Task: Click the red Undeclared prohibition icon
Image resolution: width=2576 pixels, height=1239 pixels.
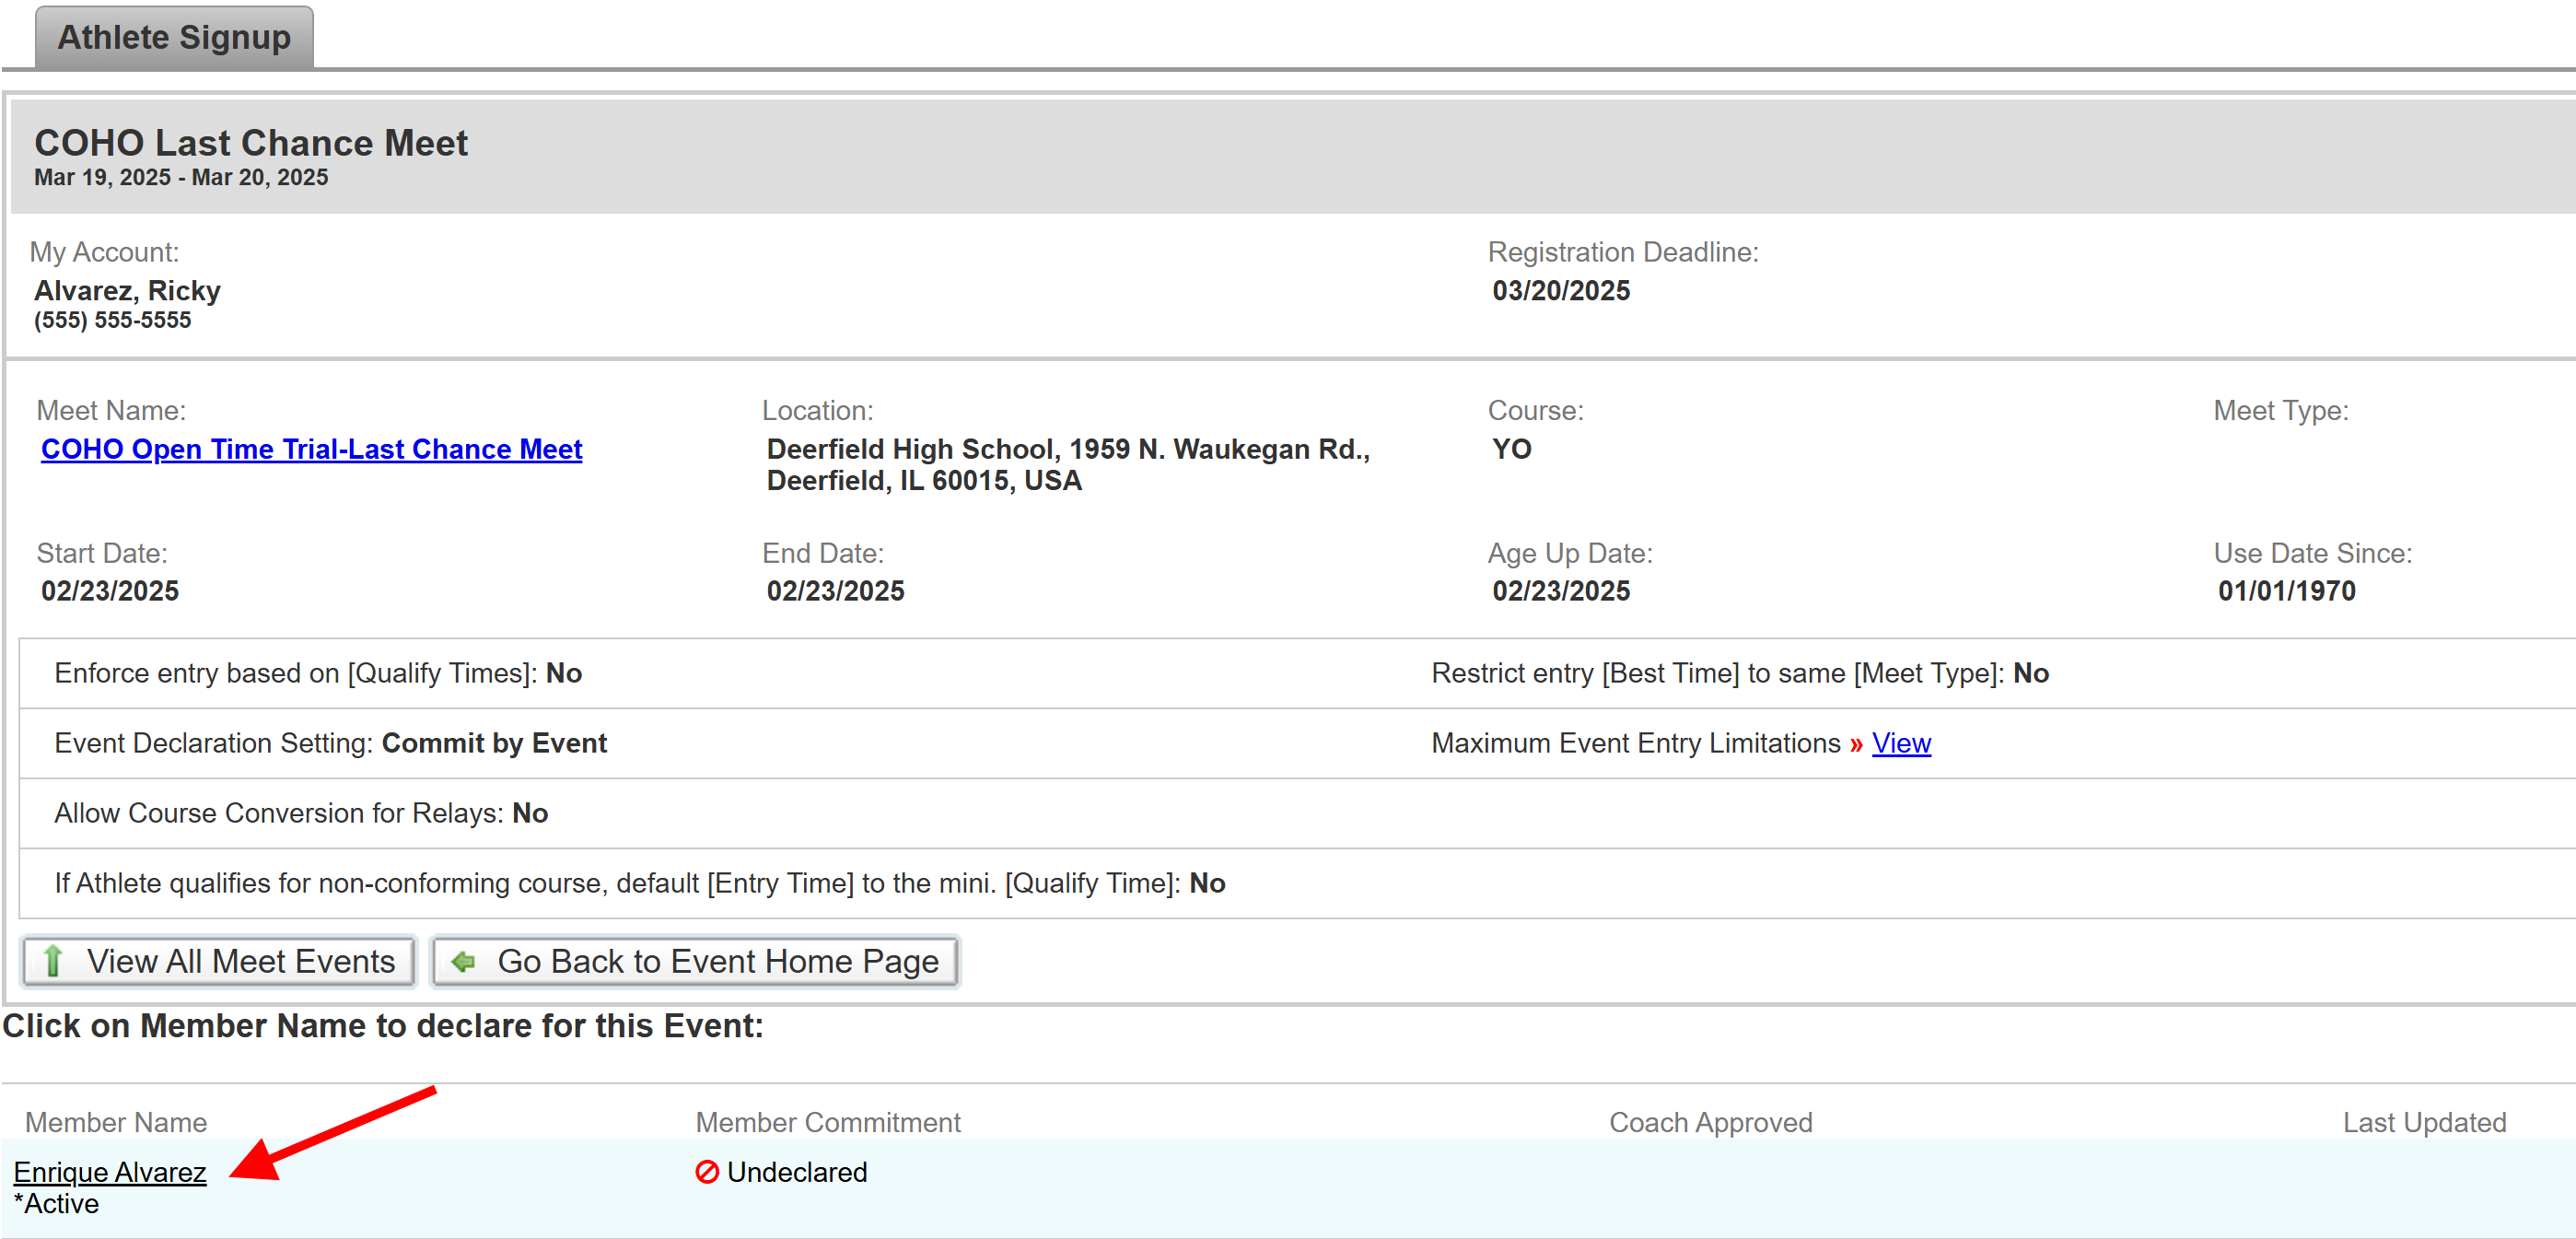Action: click(x=707, y=1172)
